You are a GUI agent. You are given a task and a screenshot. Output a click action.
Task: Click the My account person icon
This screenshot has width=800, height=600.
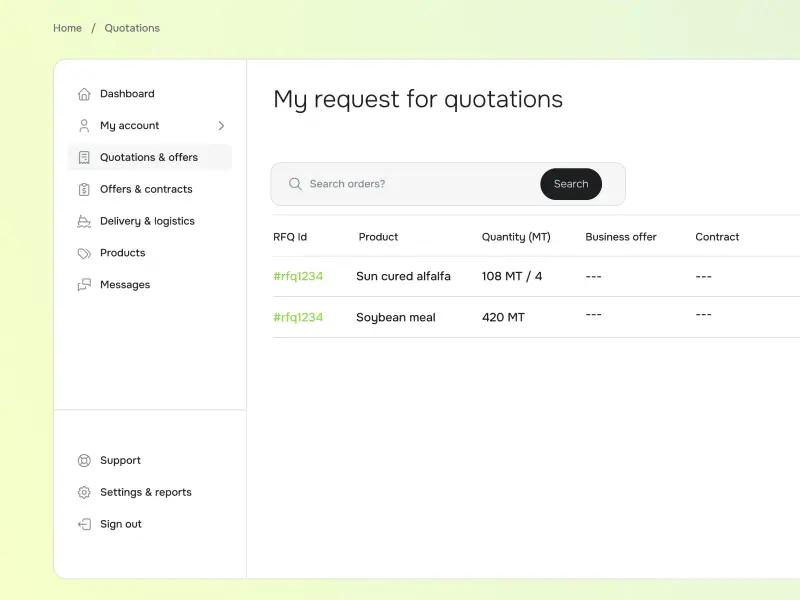coord(84,126)
